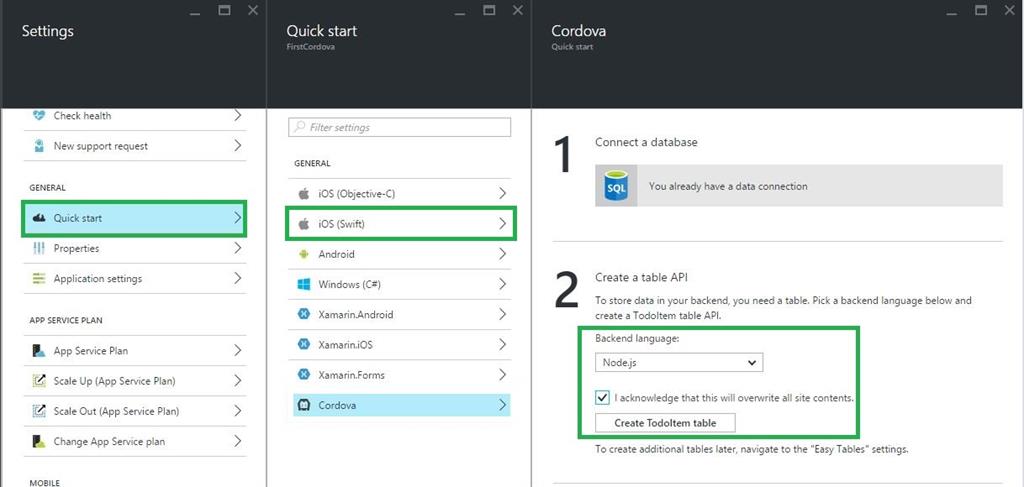
Task: Click the New support request icon
Action: pyautogui.click(x=39, y=146)
